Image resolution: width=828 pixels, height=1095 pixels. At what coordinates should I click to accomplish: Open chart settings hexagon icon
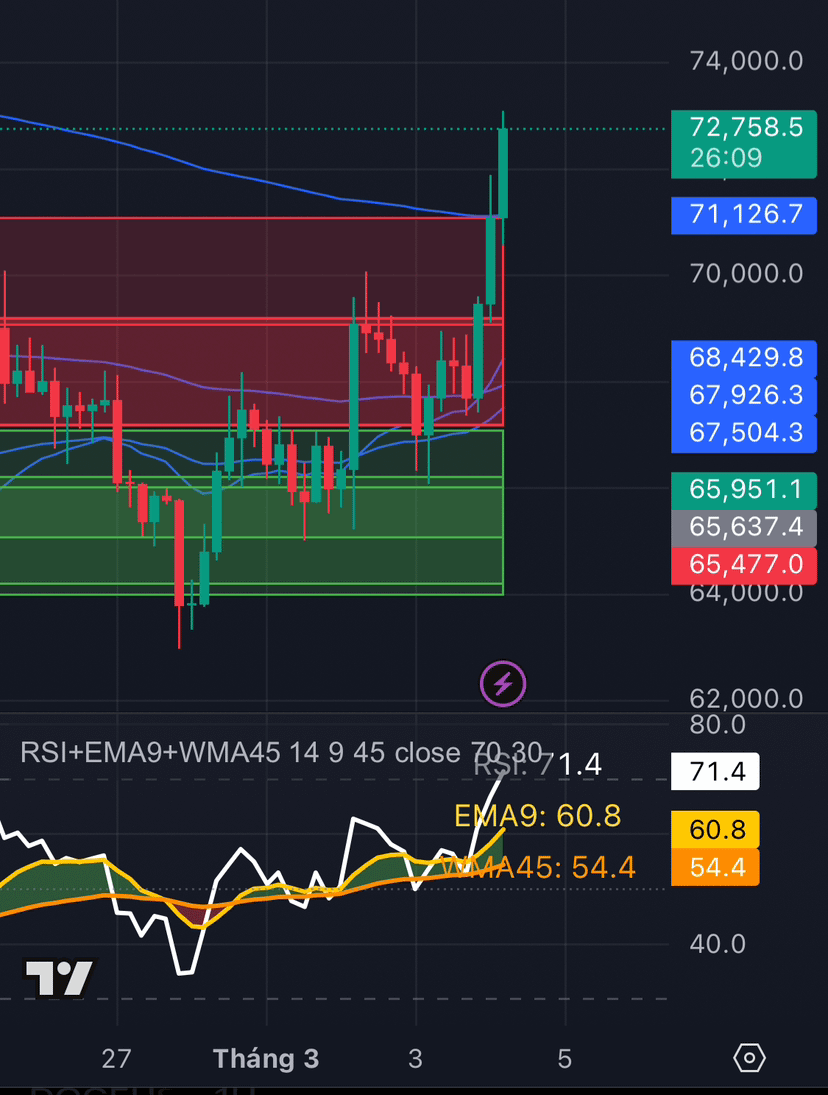[x=749, y=1058]
